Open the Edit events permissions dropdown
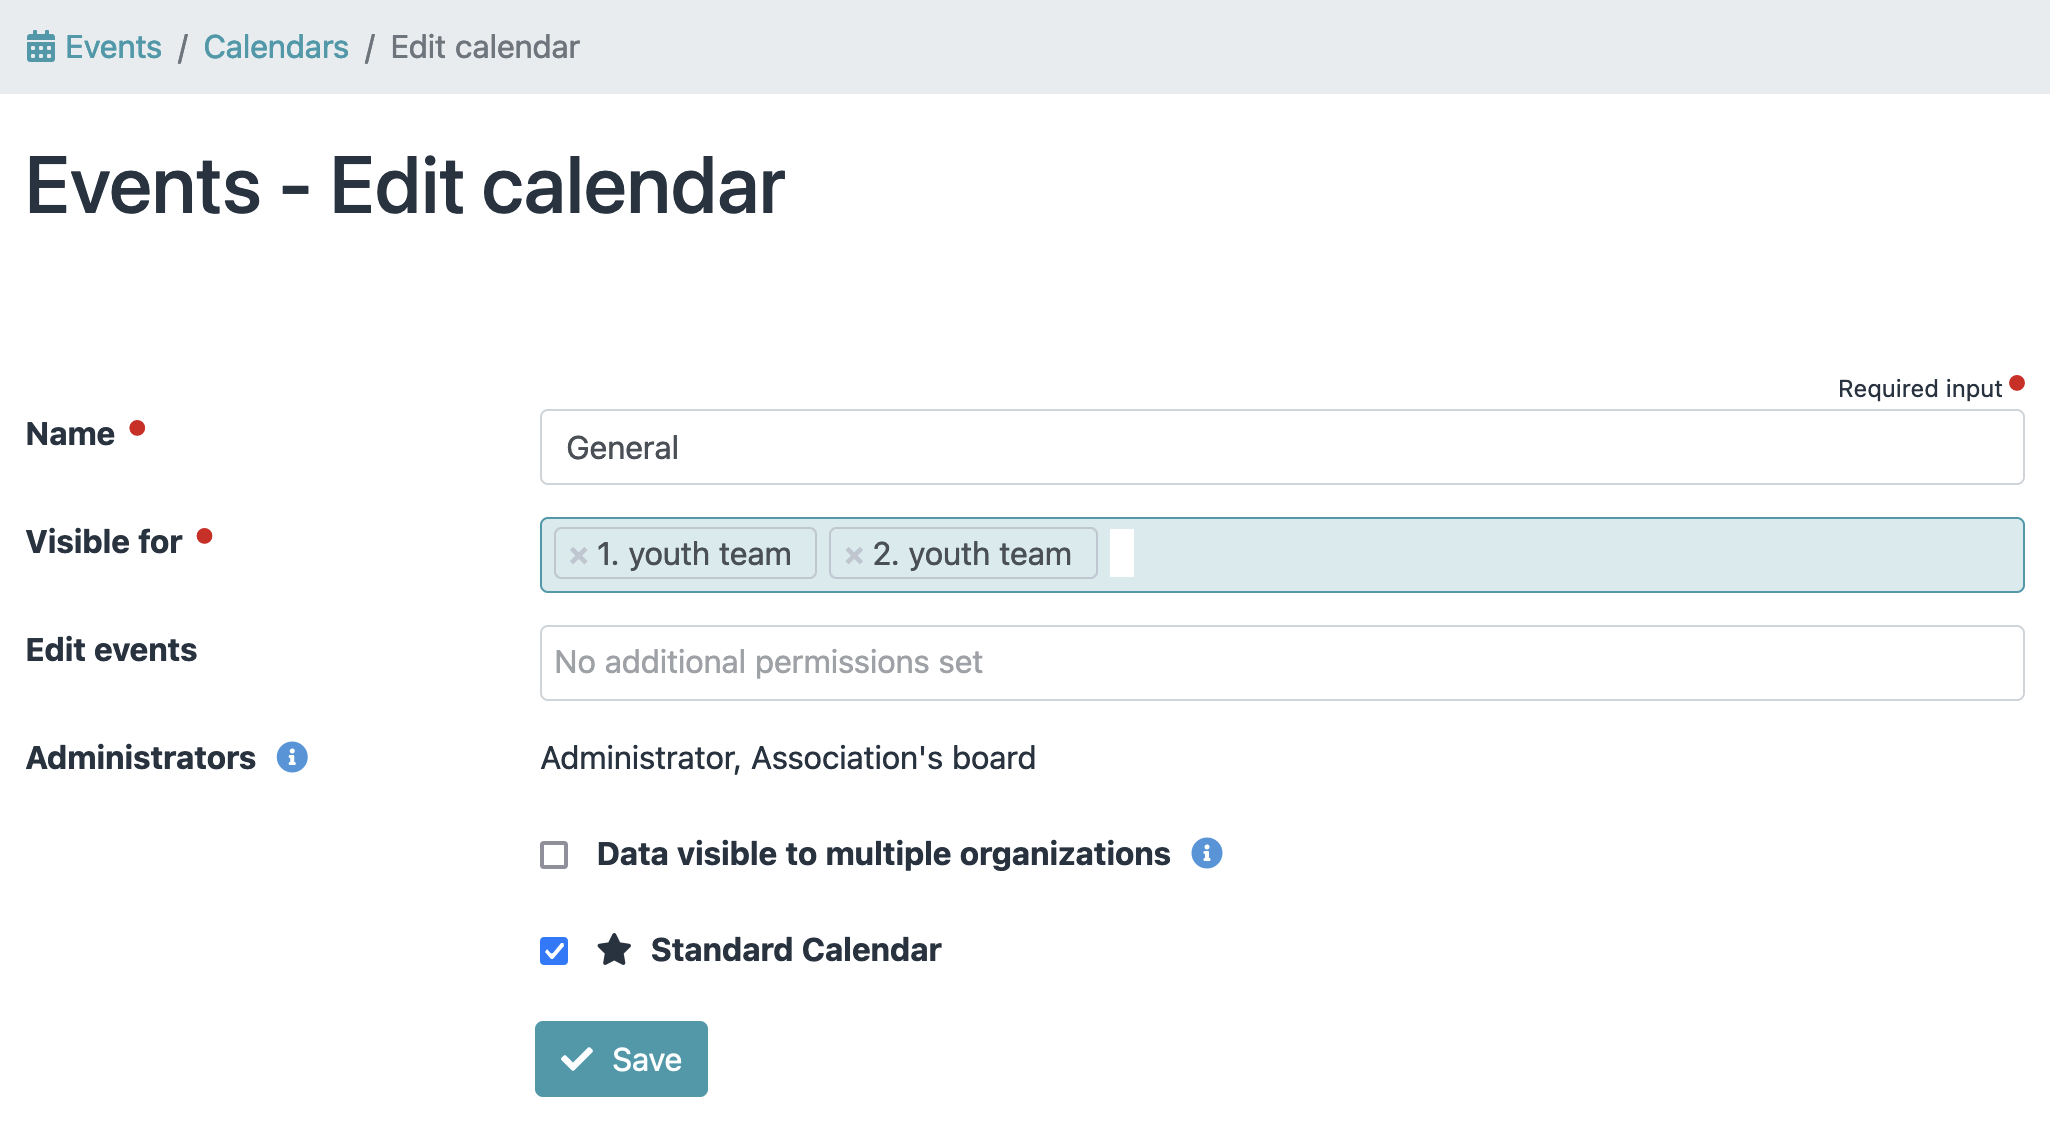 tap(1281, 663)
